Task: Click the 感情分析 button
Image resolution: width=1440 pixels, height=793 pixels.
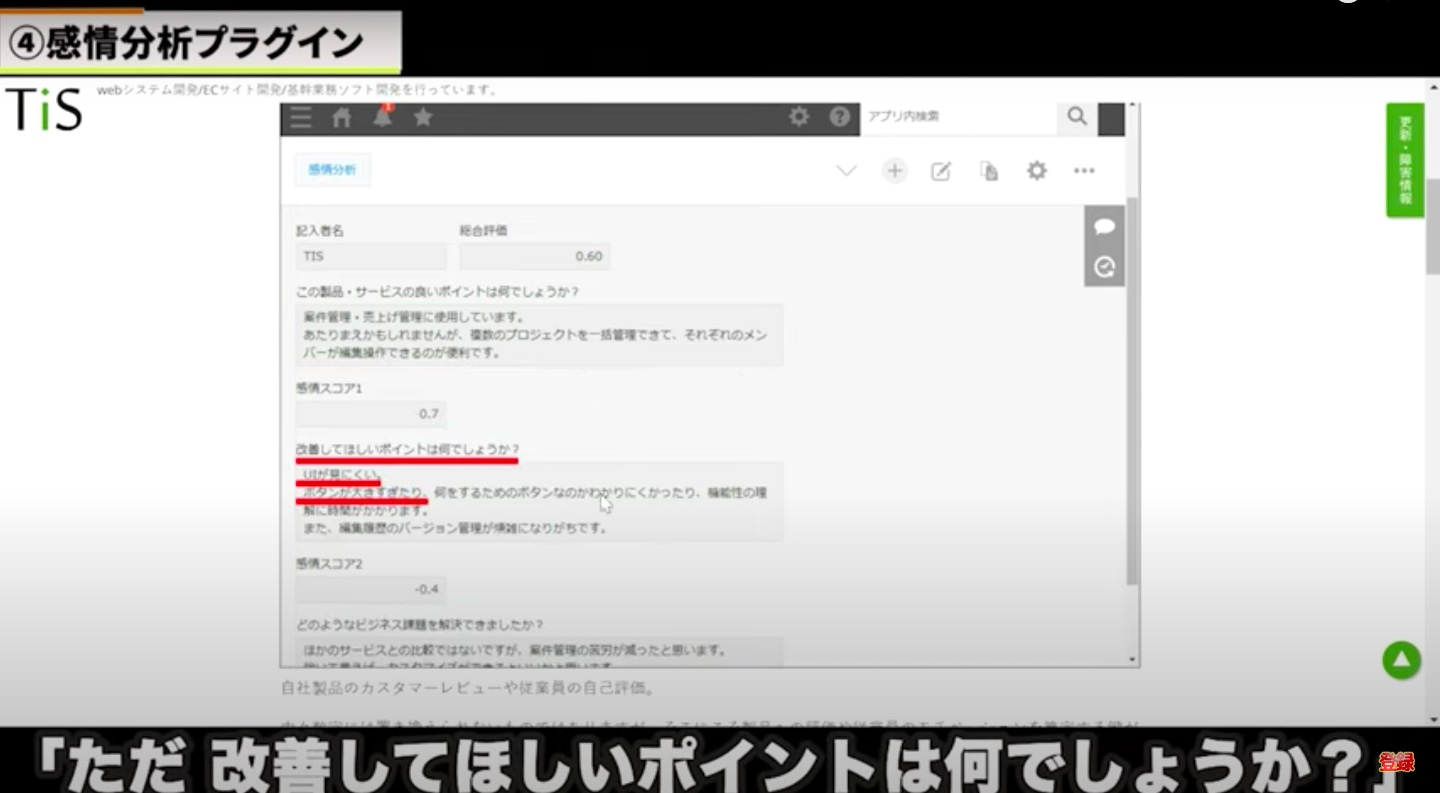Action: tap(332, 170)
